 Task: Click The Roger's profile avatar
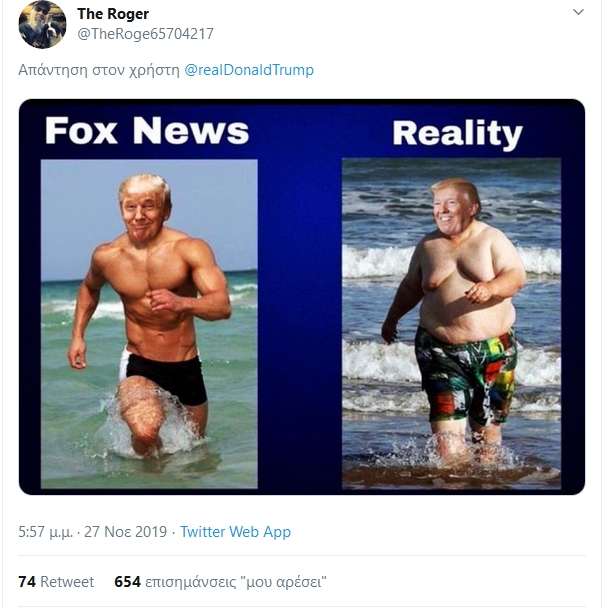point(42,24)
